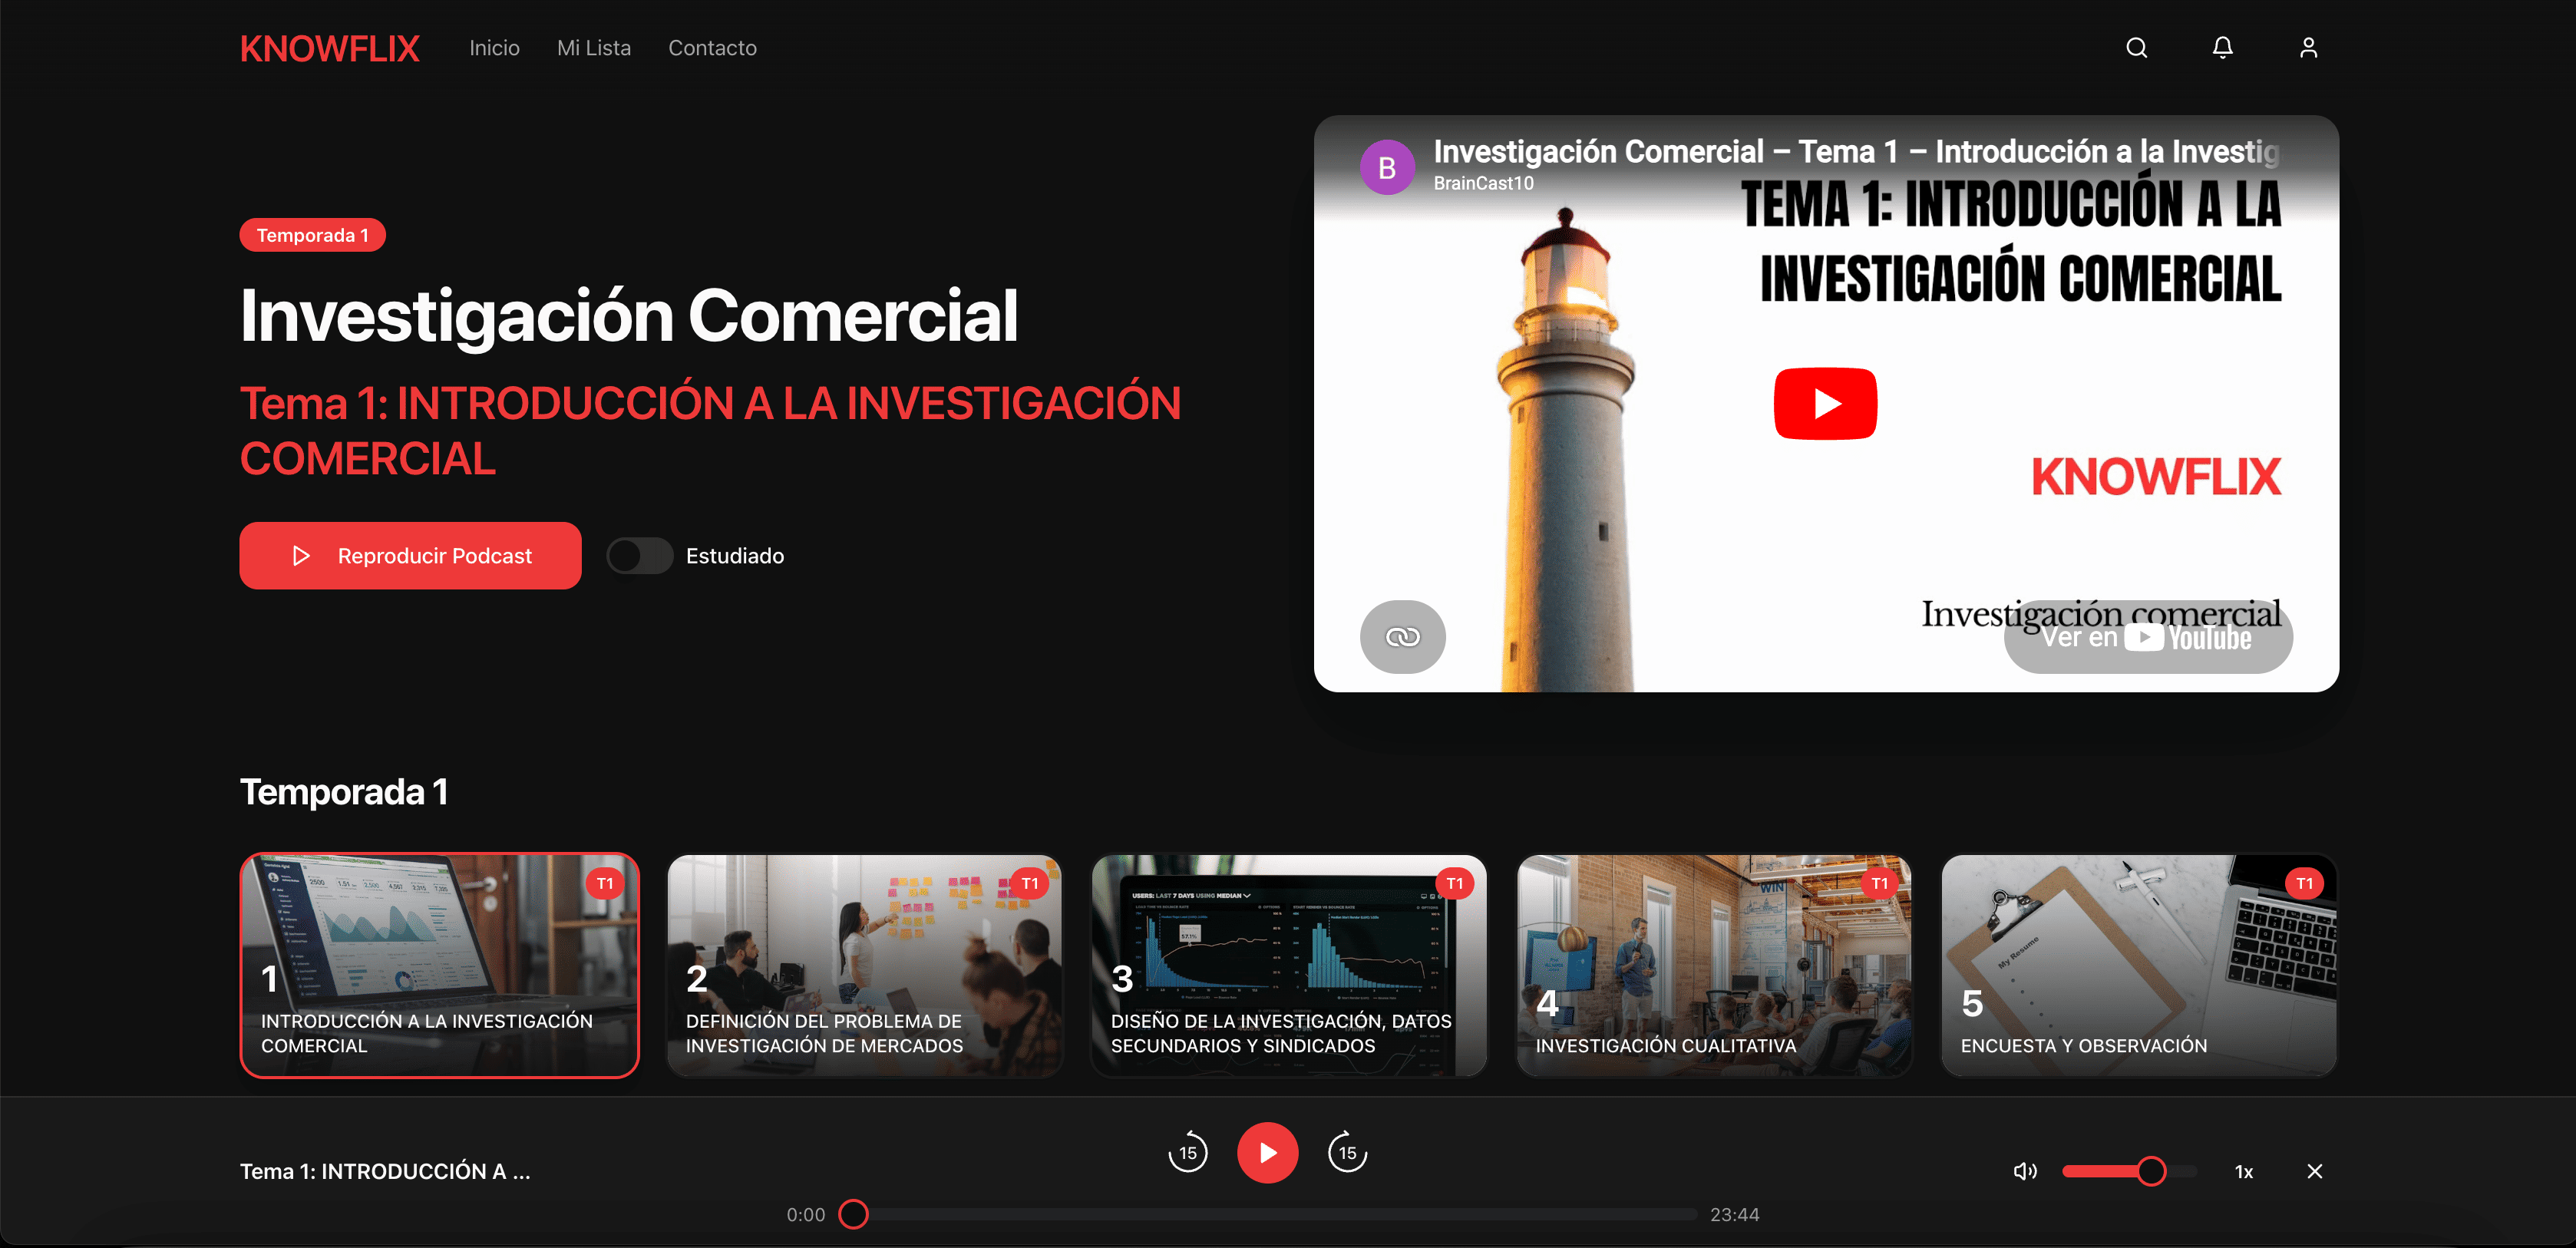Open notifications bell icon
Viewport: 2576px width, 1248px height.
tap(2222, 48)
